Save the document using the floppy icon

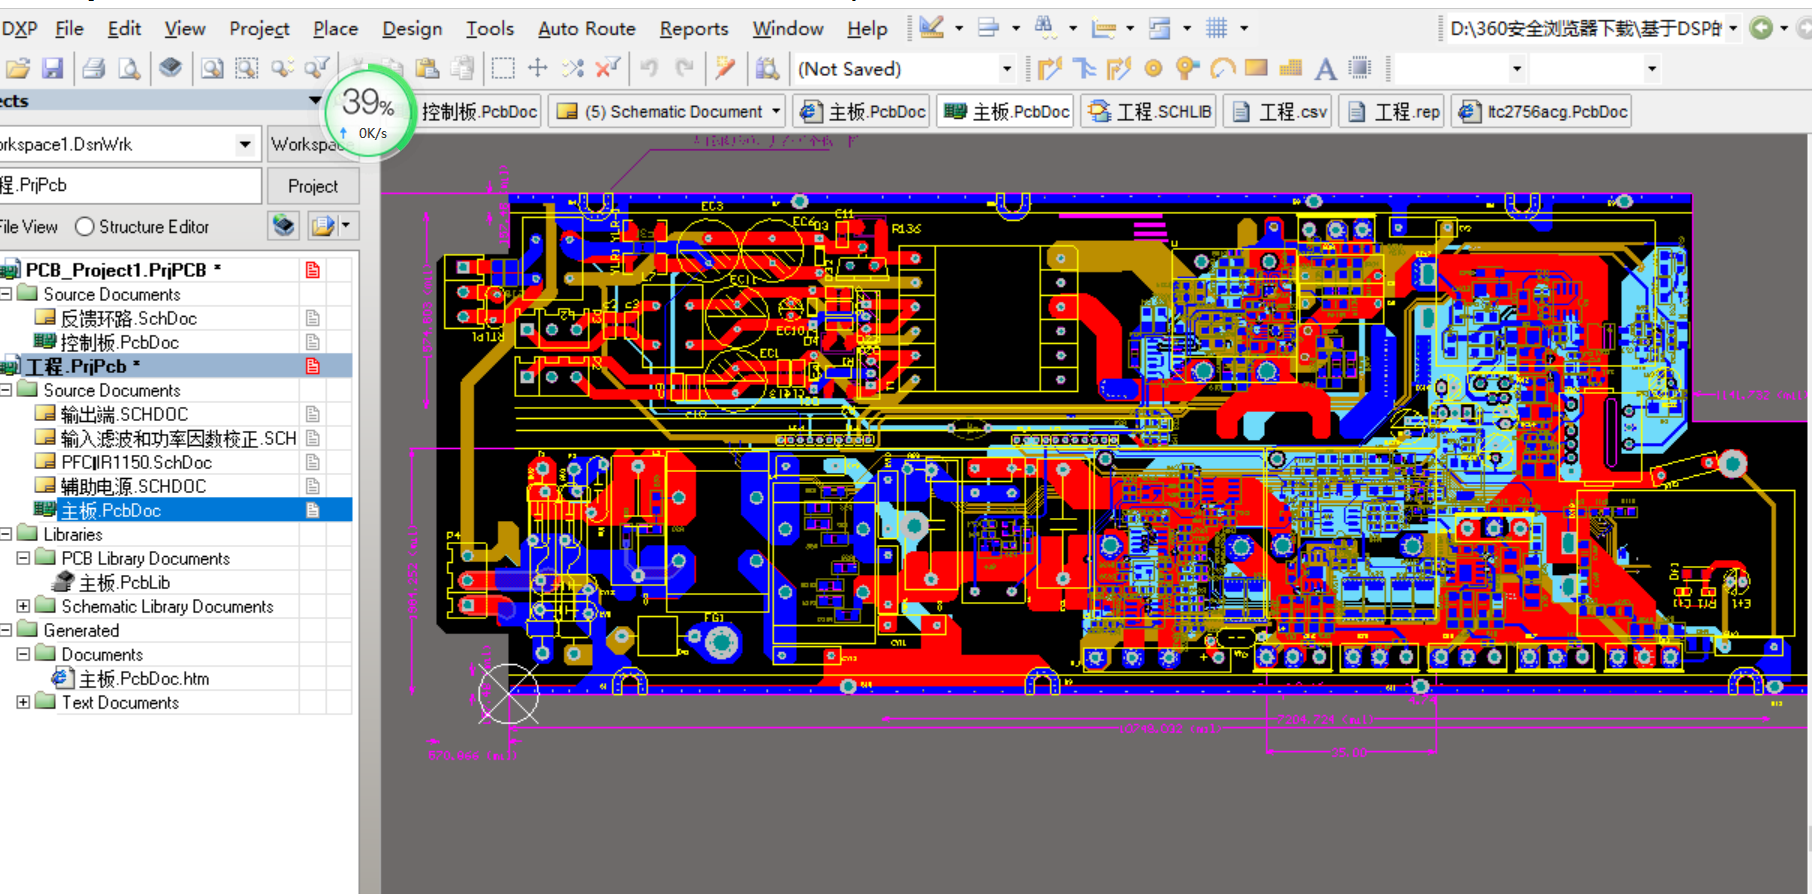tap(52, 68)
